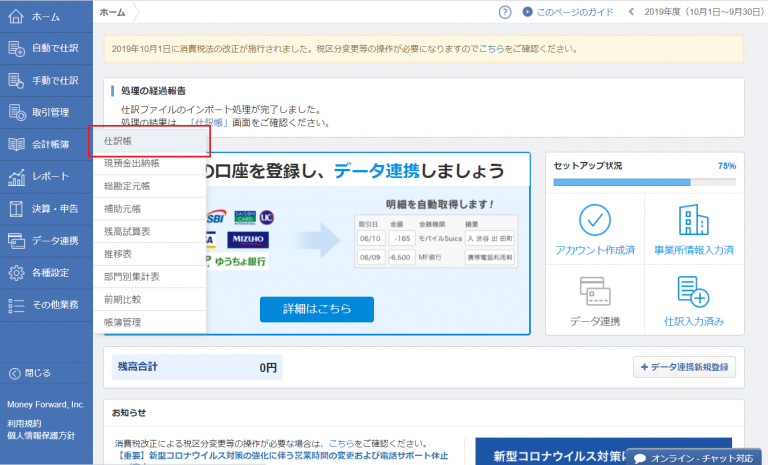Click the 決算・申告 sidebar icon

16,209
